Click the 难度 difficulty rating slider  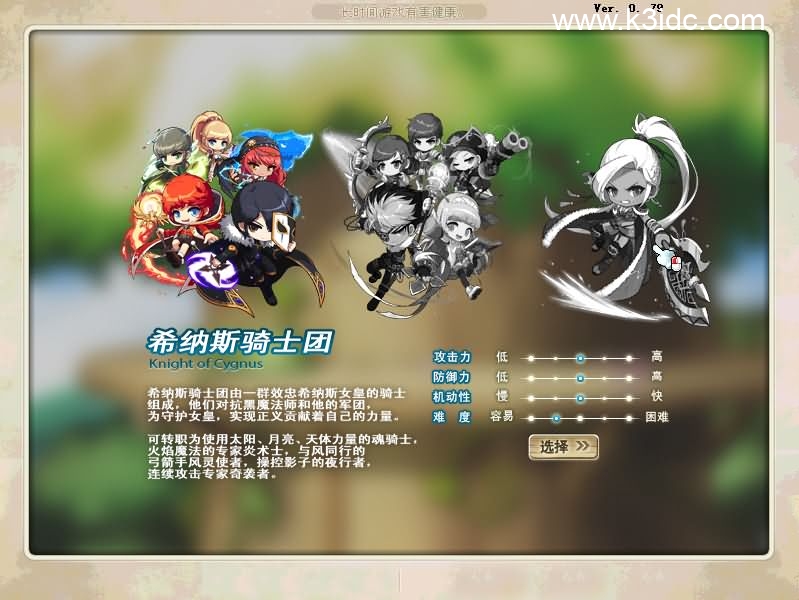point(580,418)
